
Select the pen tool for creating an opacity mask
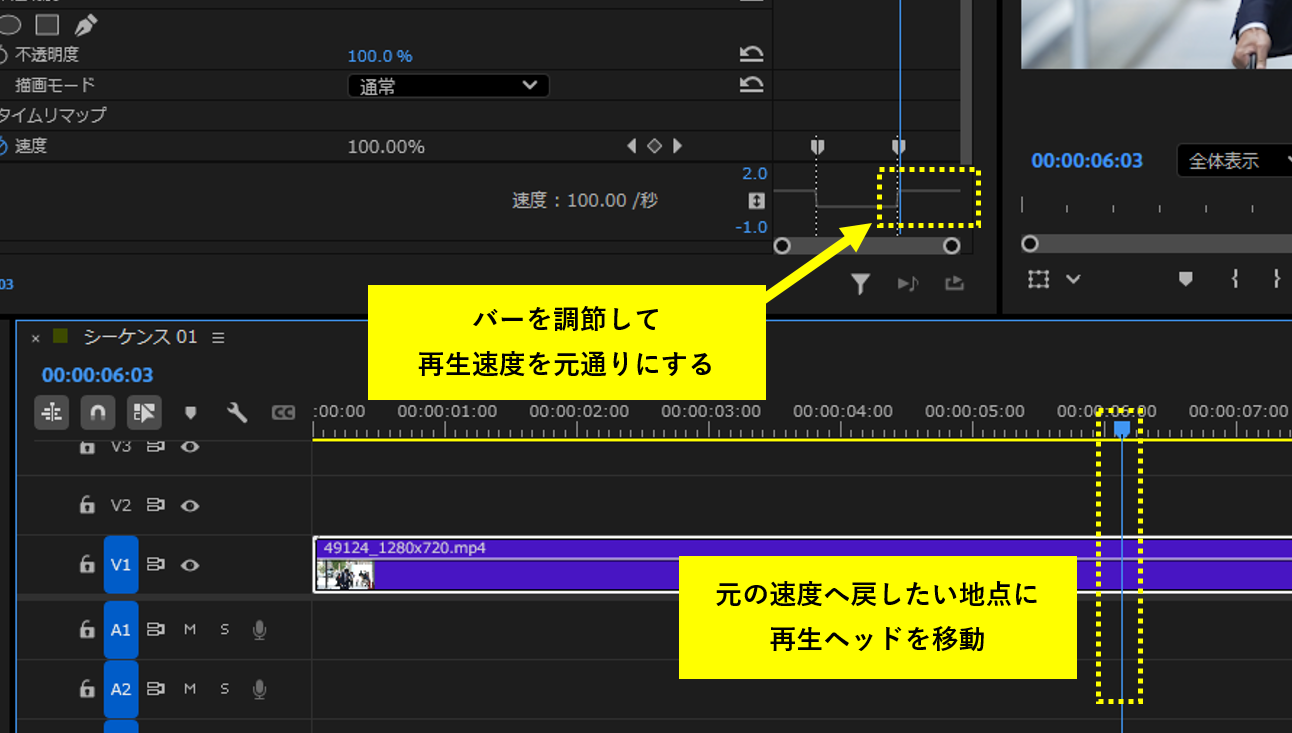pos(85,25)
